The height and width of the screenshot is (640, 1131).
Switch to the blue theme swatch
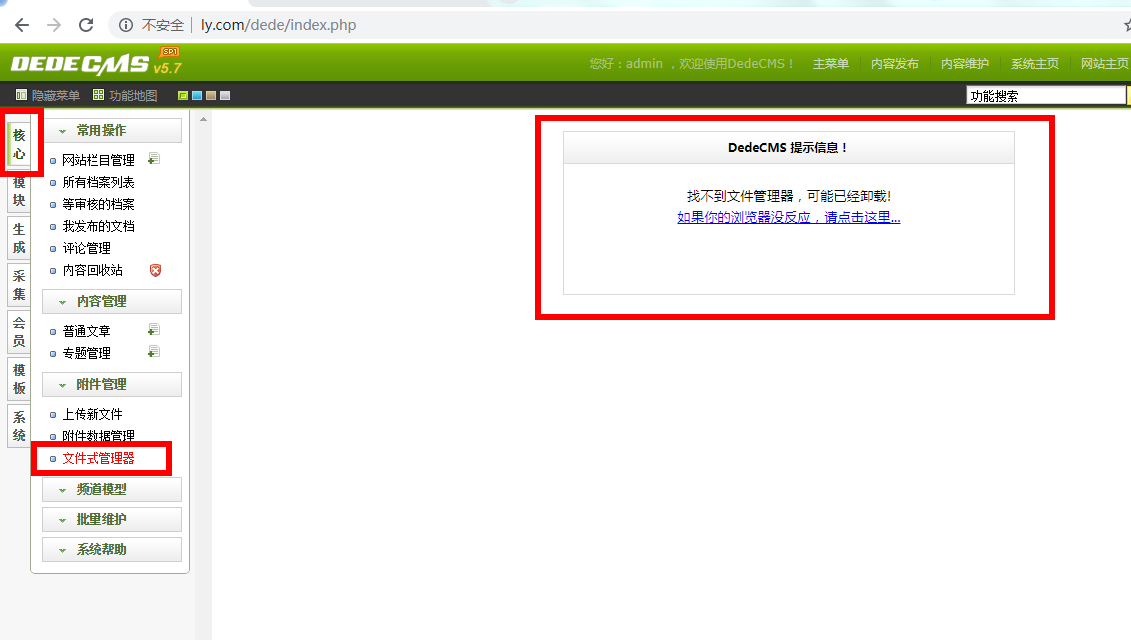[197, 96]
